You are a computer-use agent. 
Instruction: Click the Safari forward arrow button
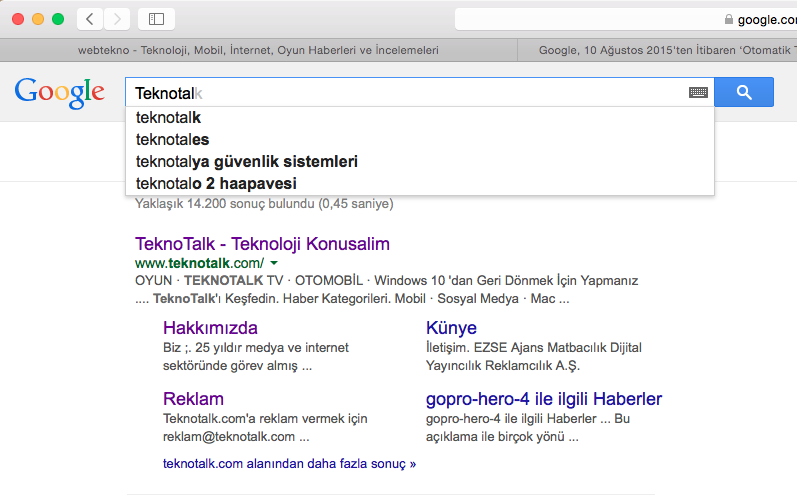(x=117, y=19)
